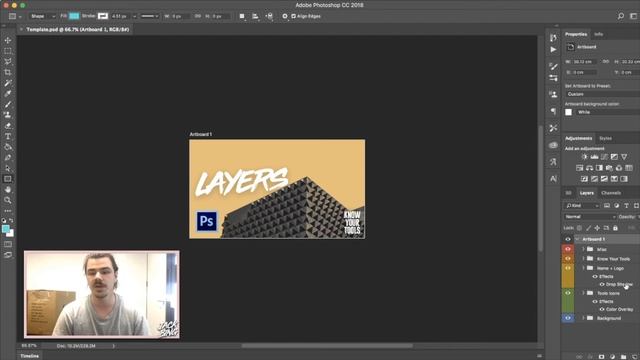Select the Rectangle shape tool
Image resolution: width=640 pixels, height=360 pixels.
point(8,179)
